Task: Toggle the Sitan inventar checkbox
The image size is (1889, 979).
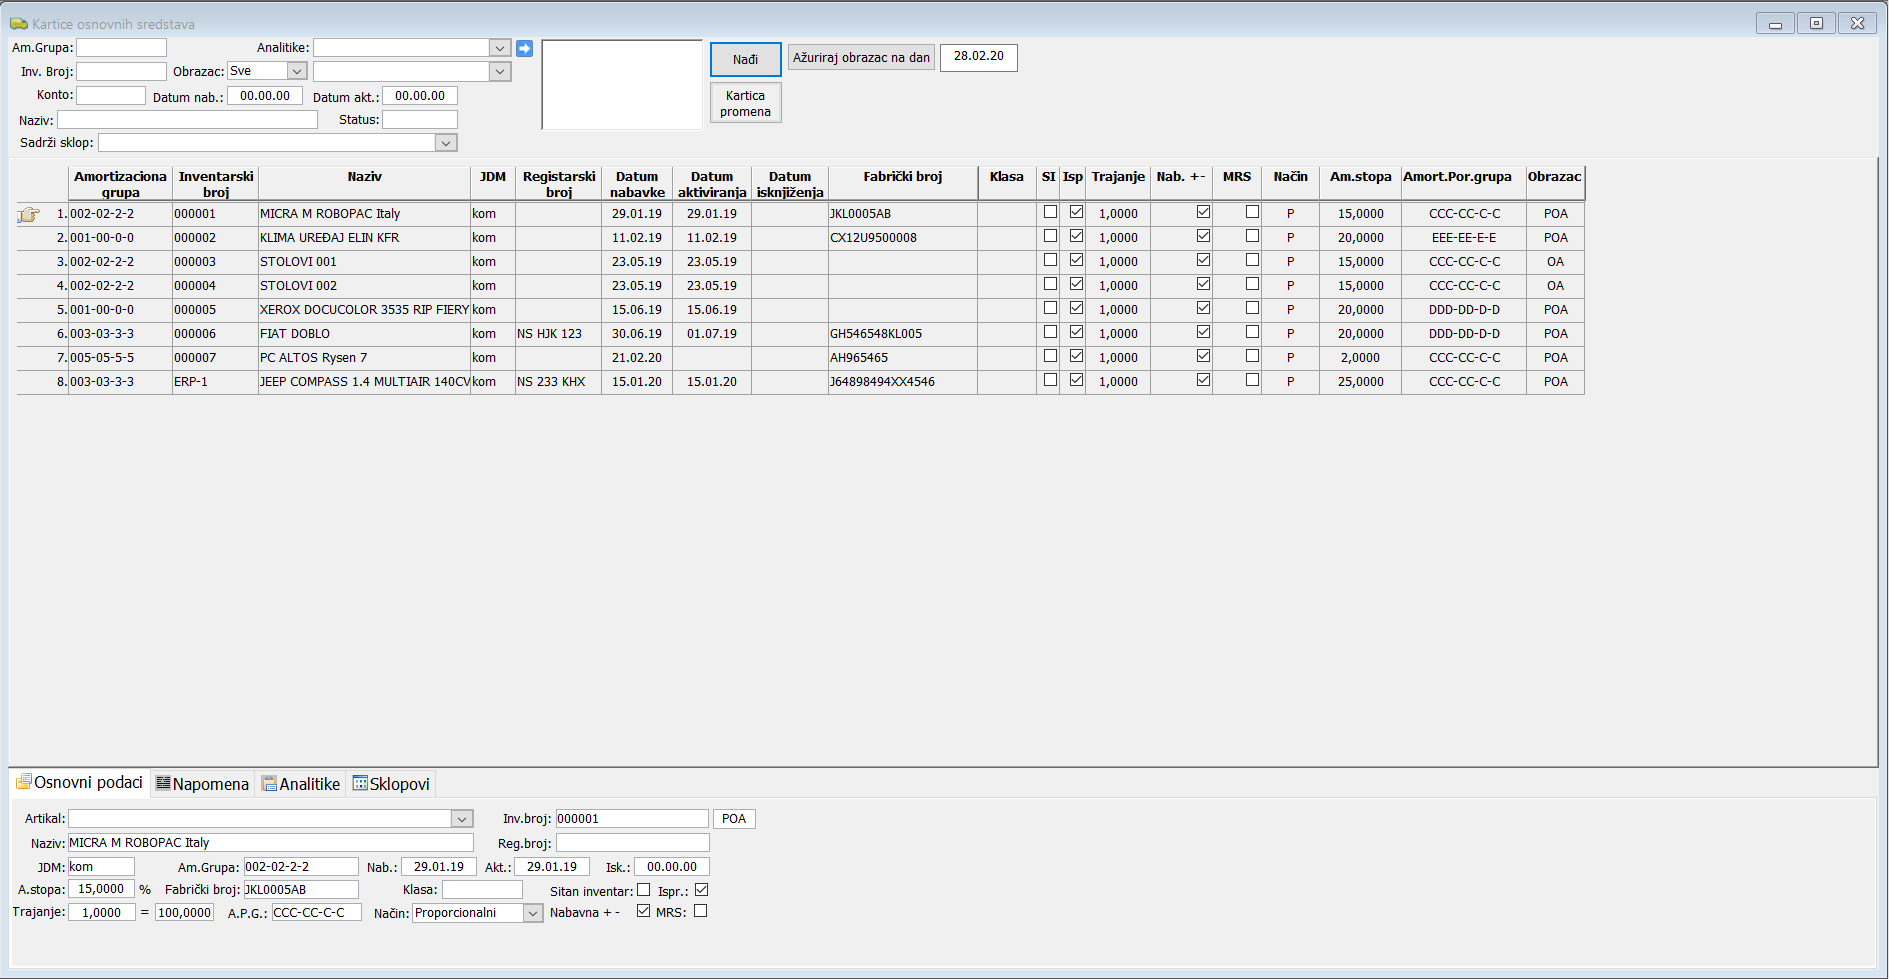Action: pos(643,890)
